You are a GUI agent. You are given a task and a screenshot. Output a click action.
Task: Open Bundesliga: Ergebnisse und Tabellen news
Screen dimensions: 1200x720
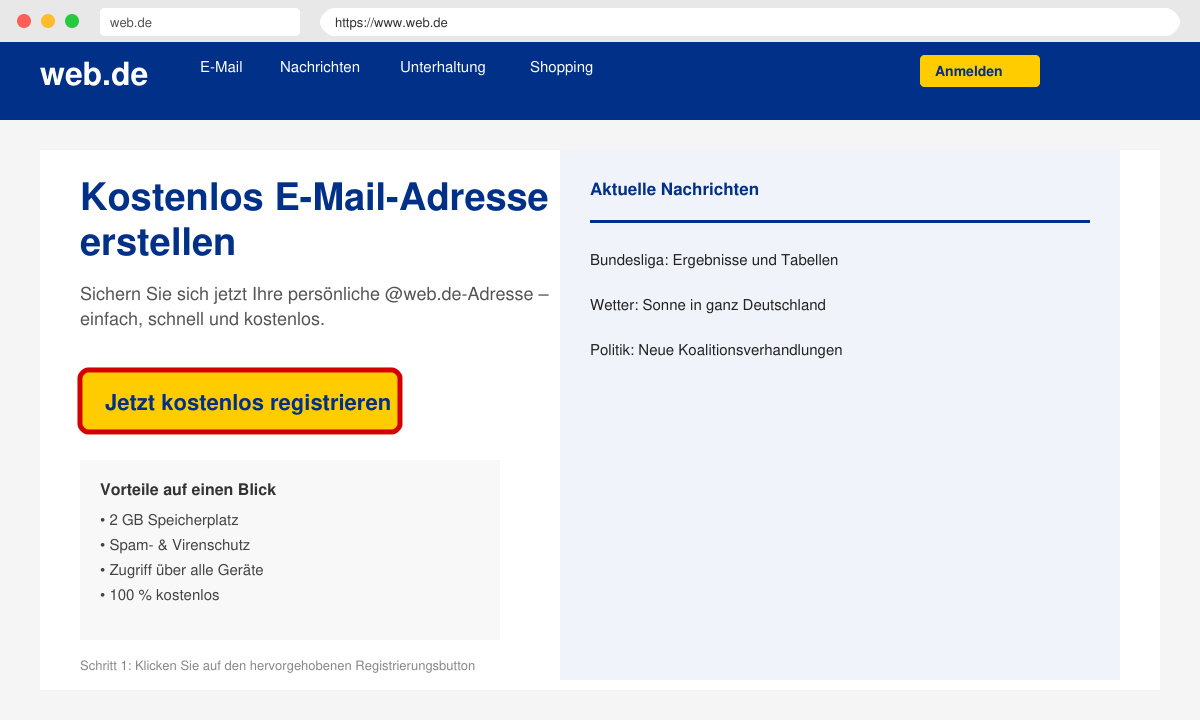(714, 260)
